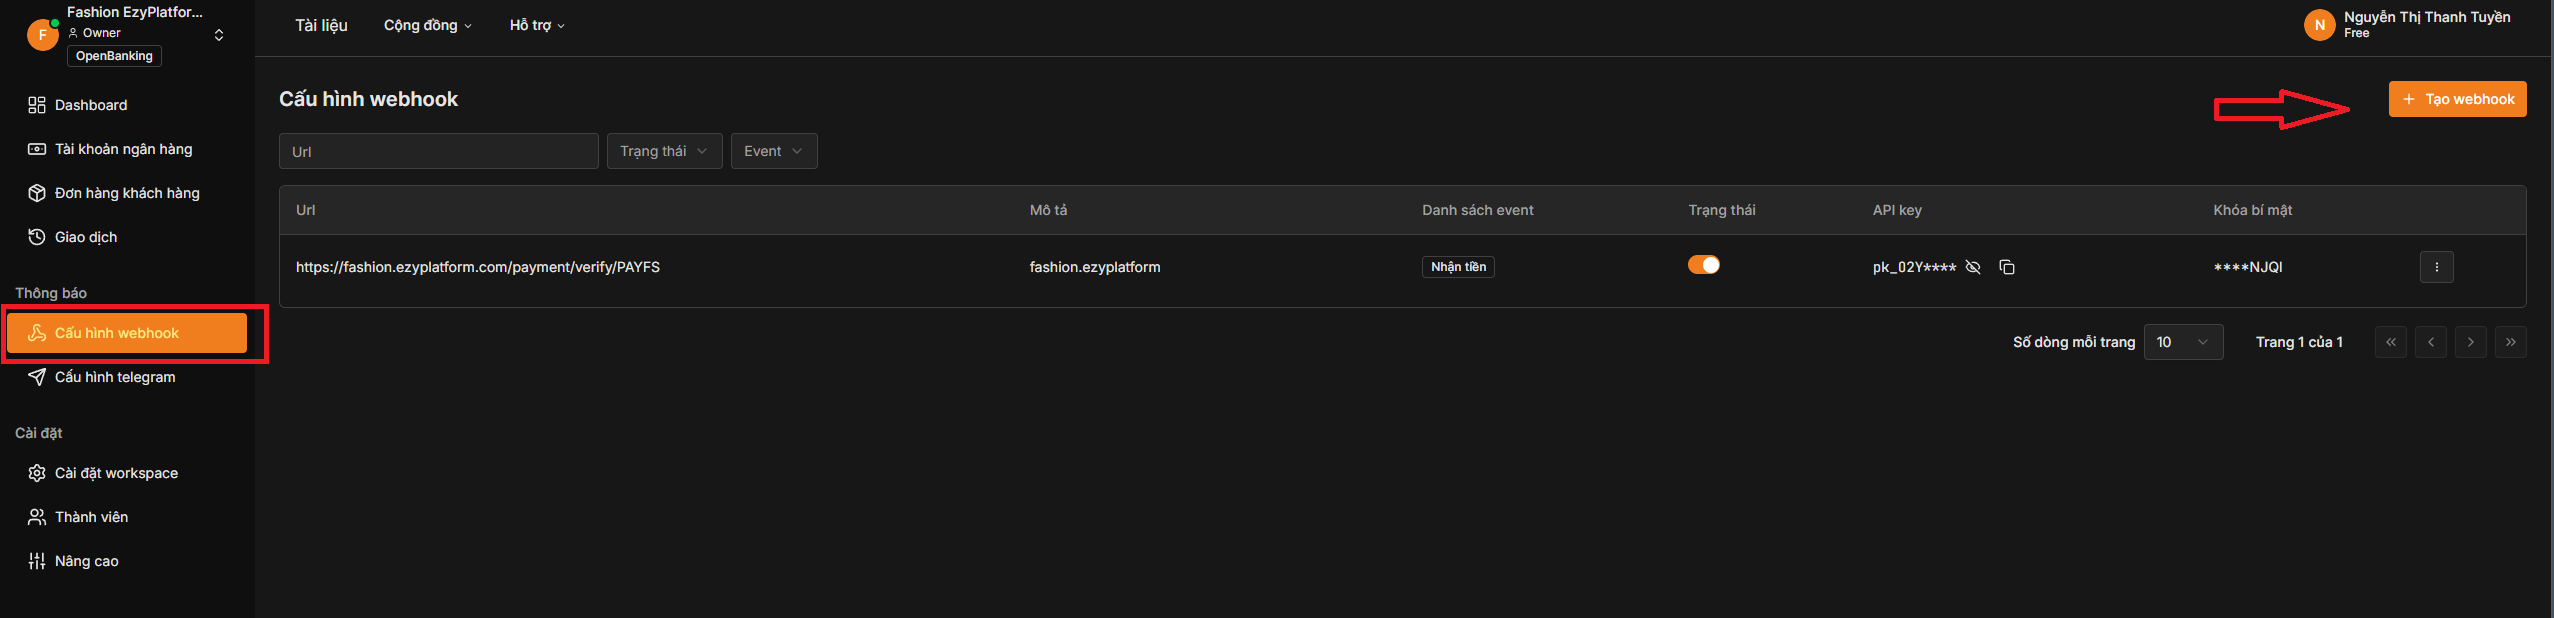Go to the next page arrow
Viewport: 2554px width, 618px height.
coord(2470,342)
